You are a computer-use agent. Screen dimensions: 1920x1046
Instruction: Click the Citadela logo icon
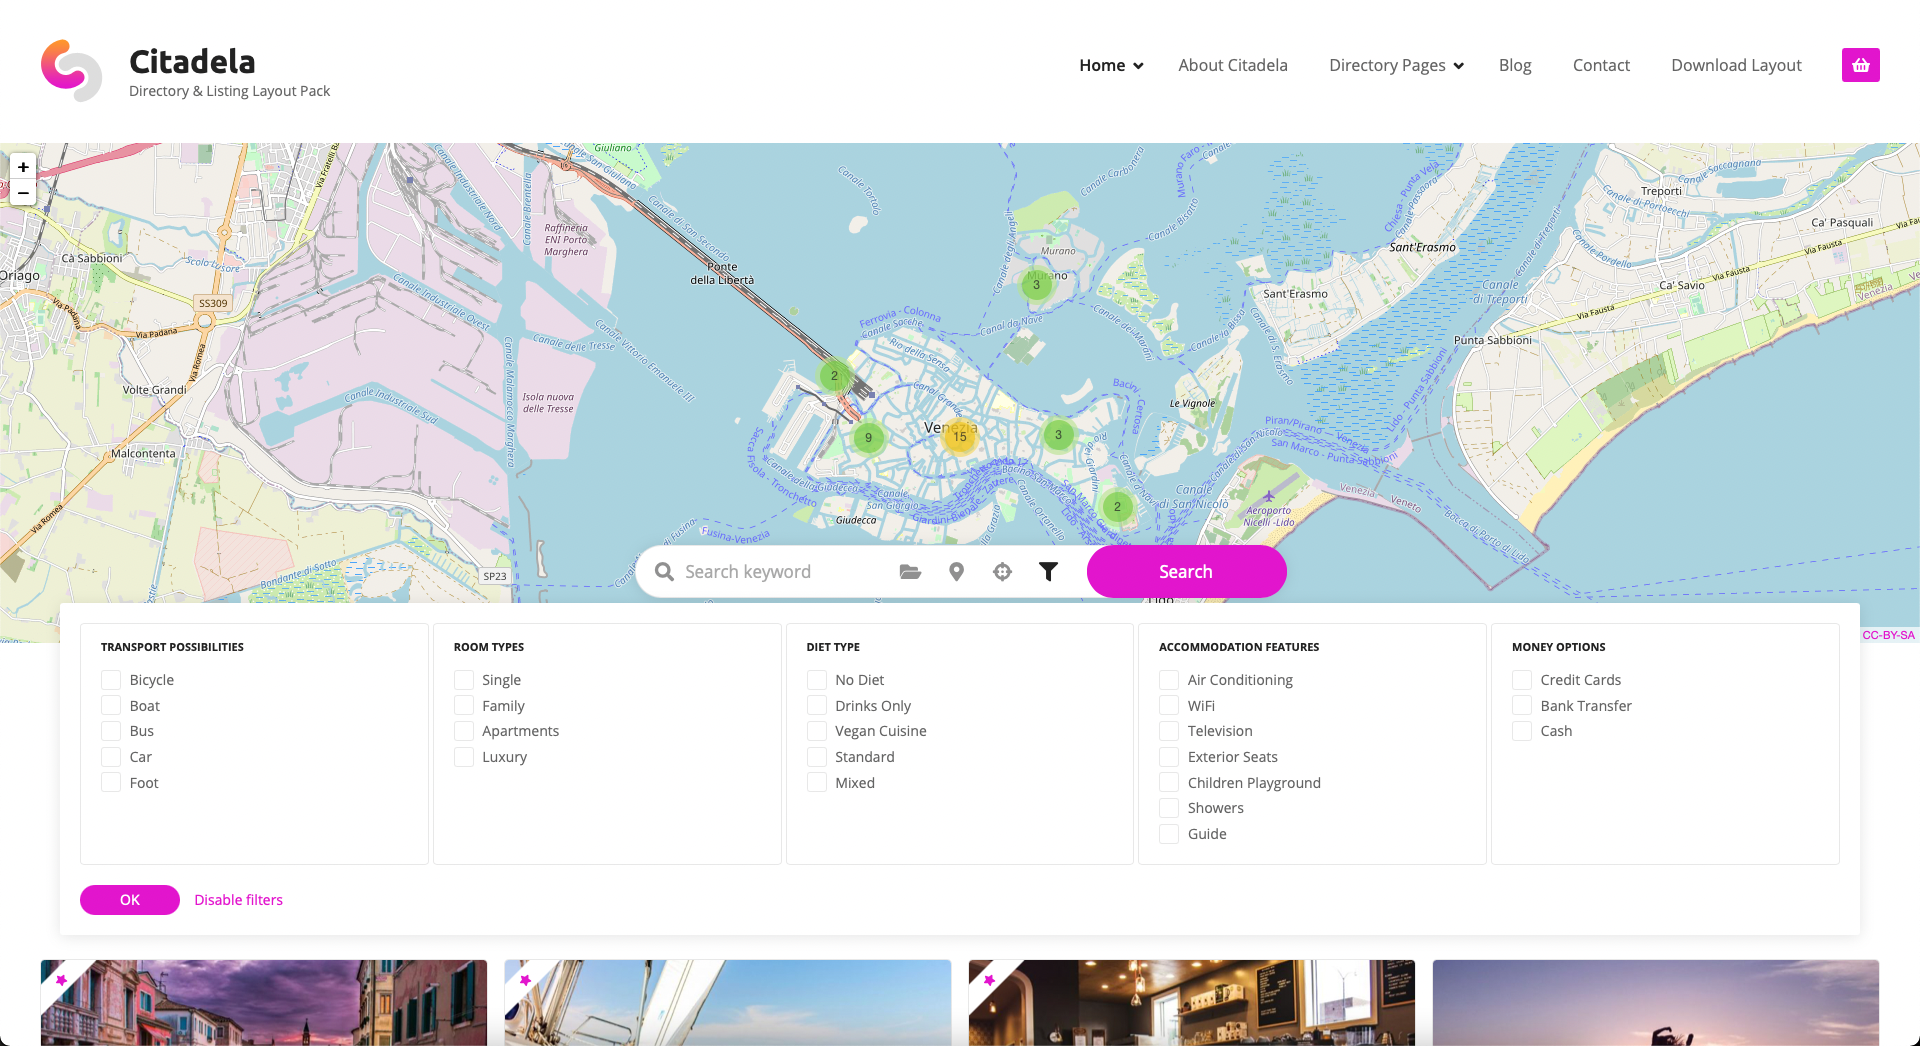coord(71,70)
